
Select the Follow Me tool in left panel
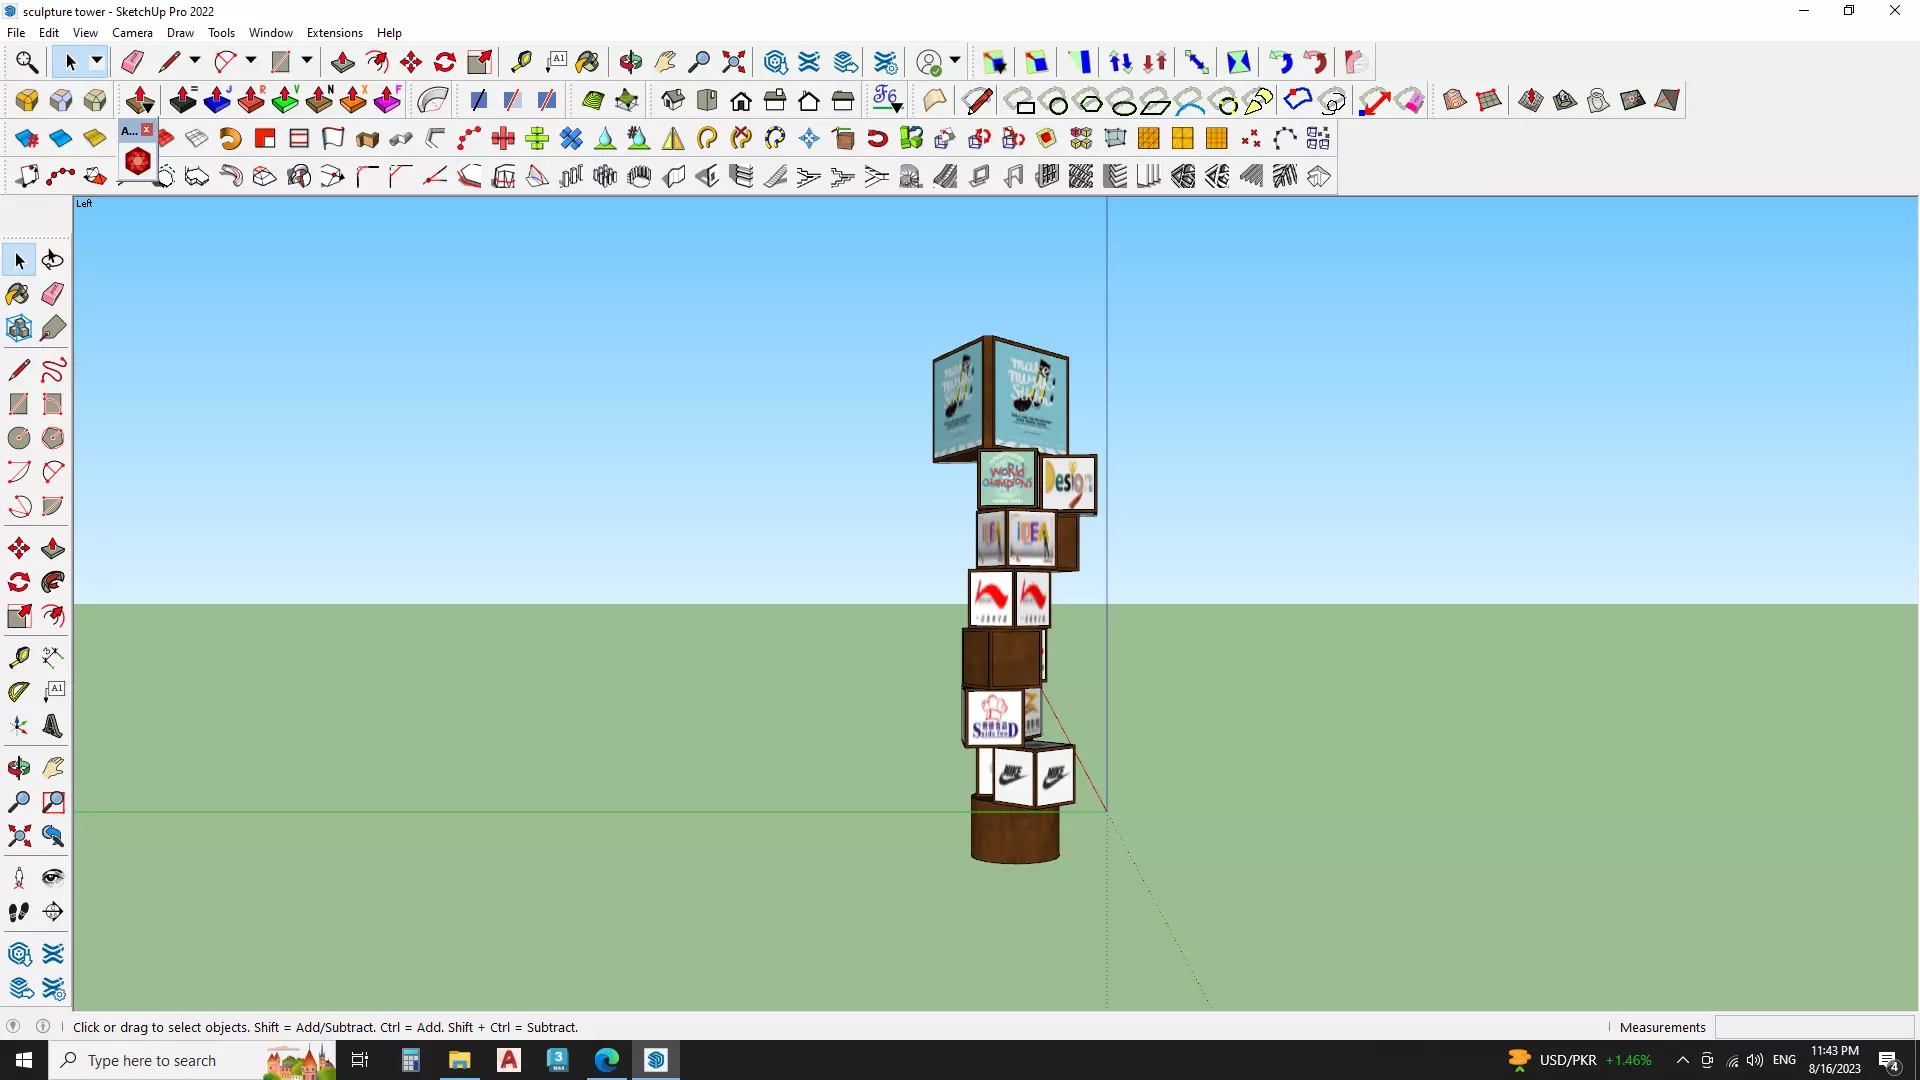(53, 582)
